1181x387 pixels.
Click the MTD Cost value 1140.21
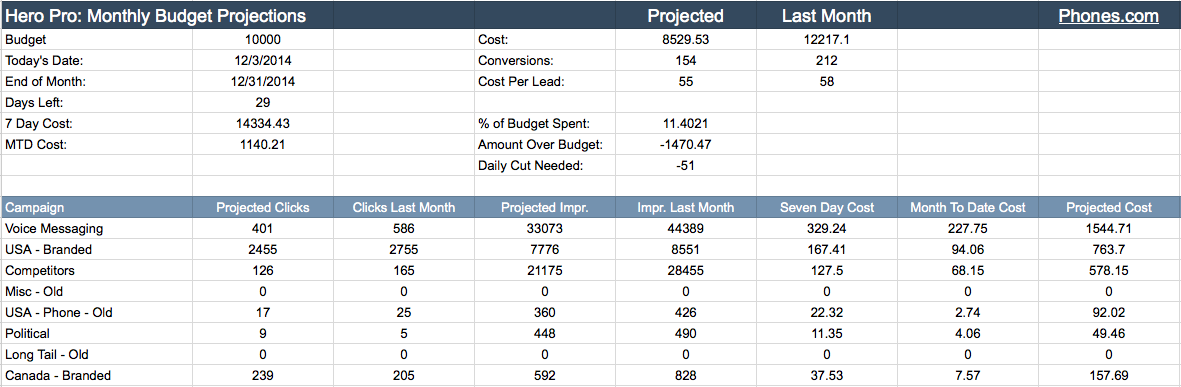click(x=263, y=145)
